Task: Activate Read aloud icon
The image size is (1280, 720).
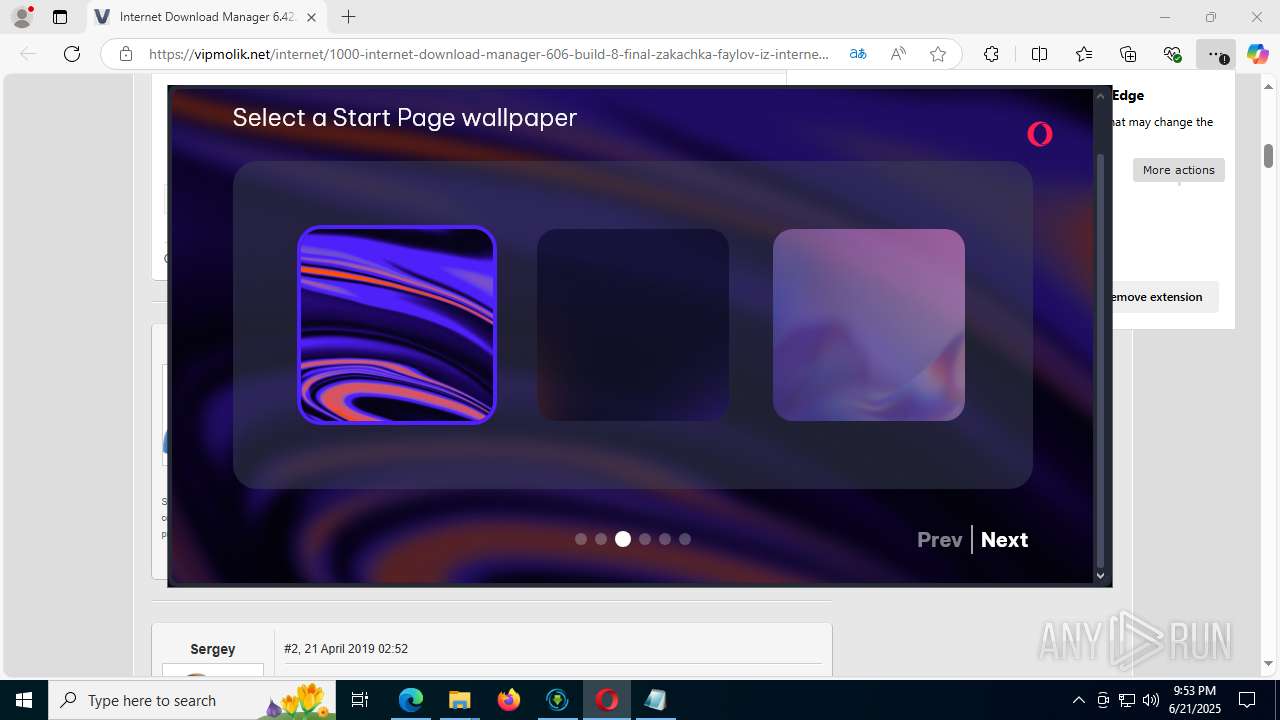Action: [x=898, y=54]
